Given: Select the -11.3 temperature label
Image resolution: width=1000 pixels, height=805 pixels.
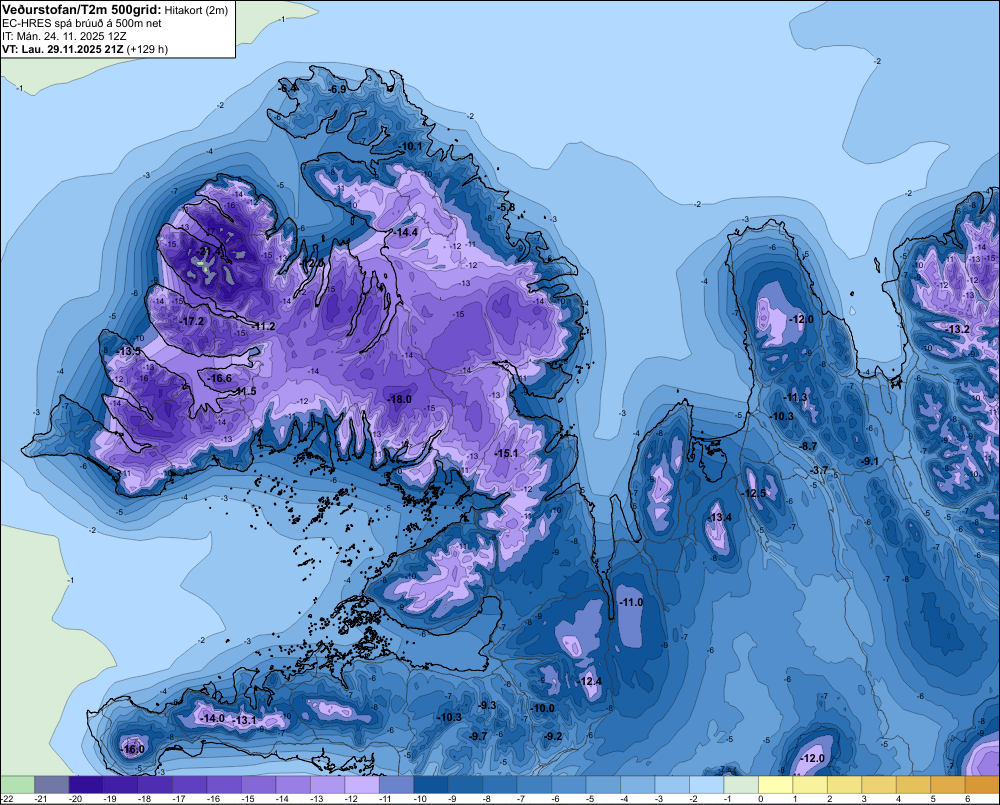Looking at the screenshot, I should coord(795,397).
